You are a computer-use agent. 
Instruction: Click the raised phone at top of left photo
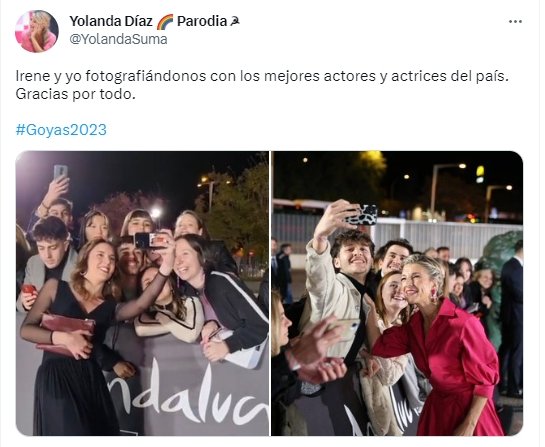click(x=60, y=172)
